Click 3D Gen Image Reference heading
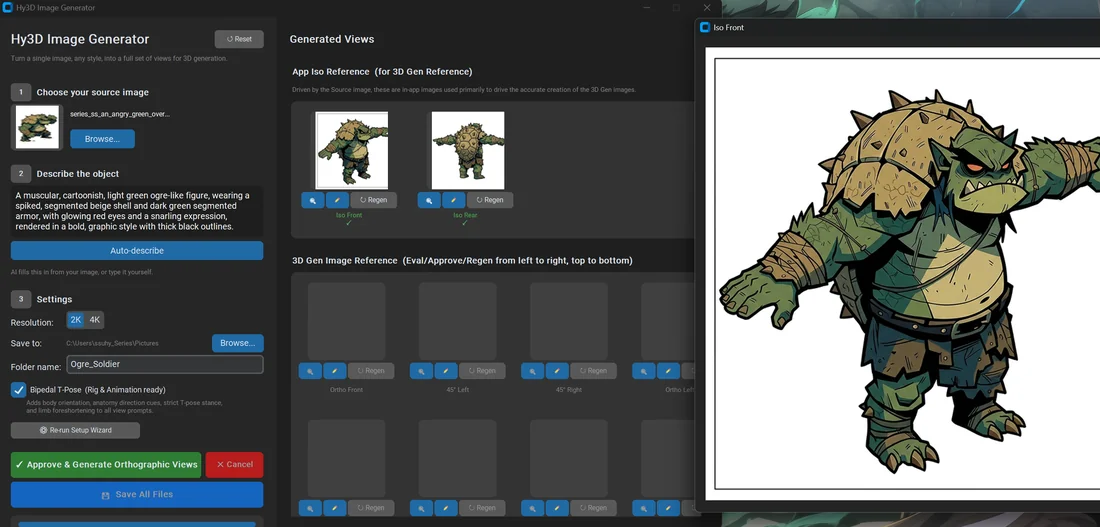The width and height of the screenshot is (1100, 527). click(462, 260)
